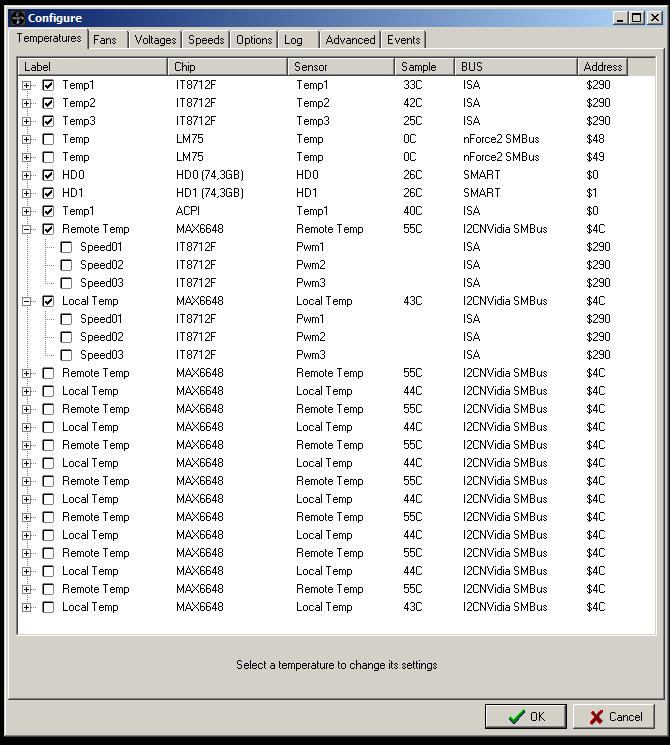Collapse the checked Local Temp node
670x745 pixels.
click(27, 301)
